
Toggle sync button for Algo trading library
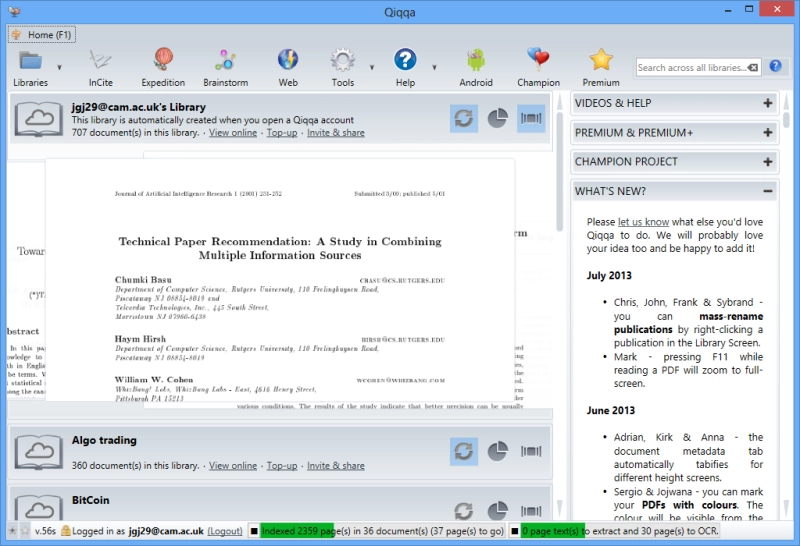pos(464,451)
